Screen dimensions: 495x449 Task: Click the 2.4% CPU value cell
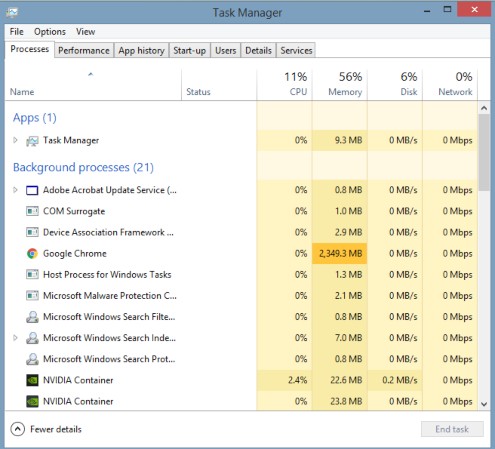click(x=284, y=380)
